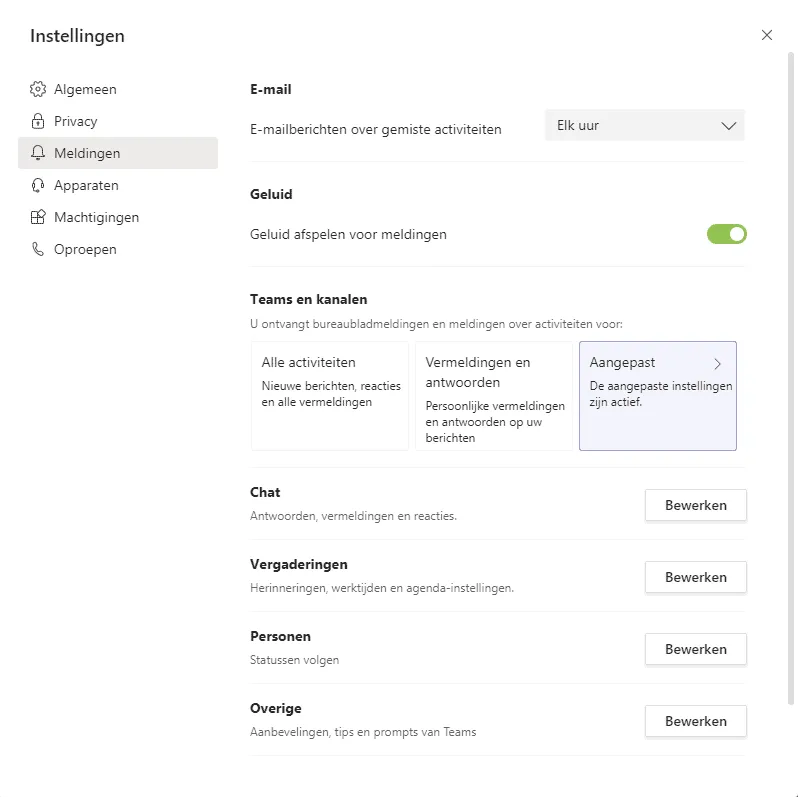Click the lock icon beside Privacy
This screenshot has height=797, width=798.
pos(38,121)
